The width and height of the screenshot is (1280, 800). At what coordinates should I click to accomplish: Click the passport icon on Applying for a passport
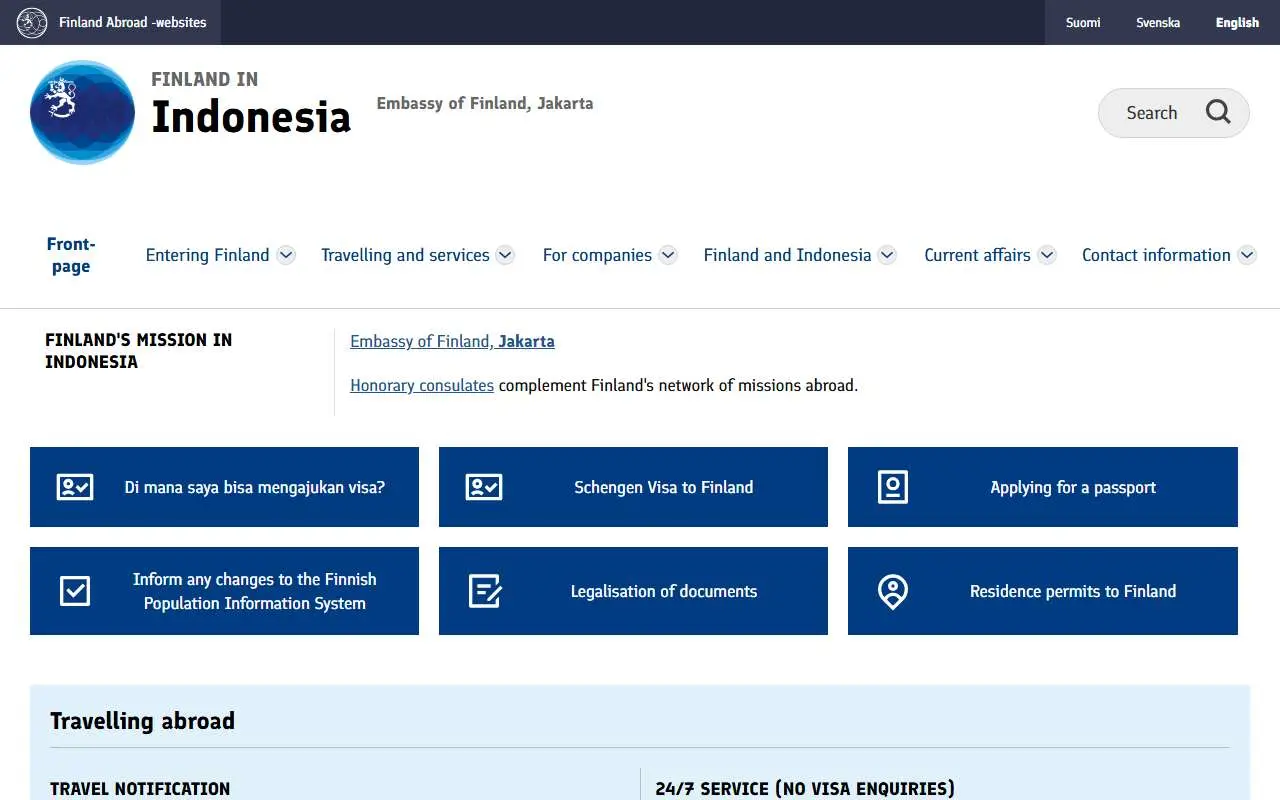[893, 487]
